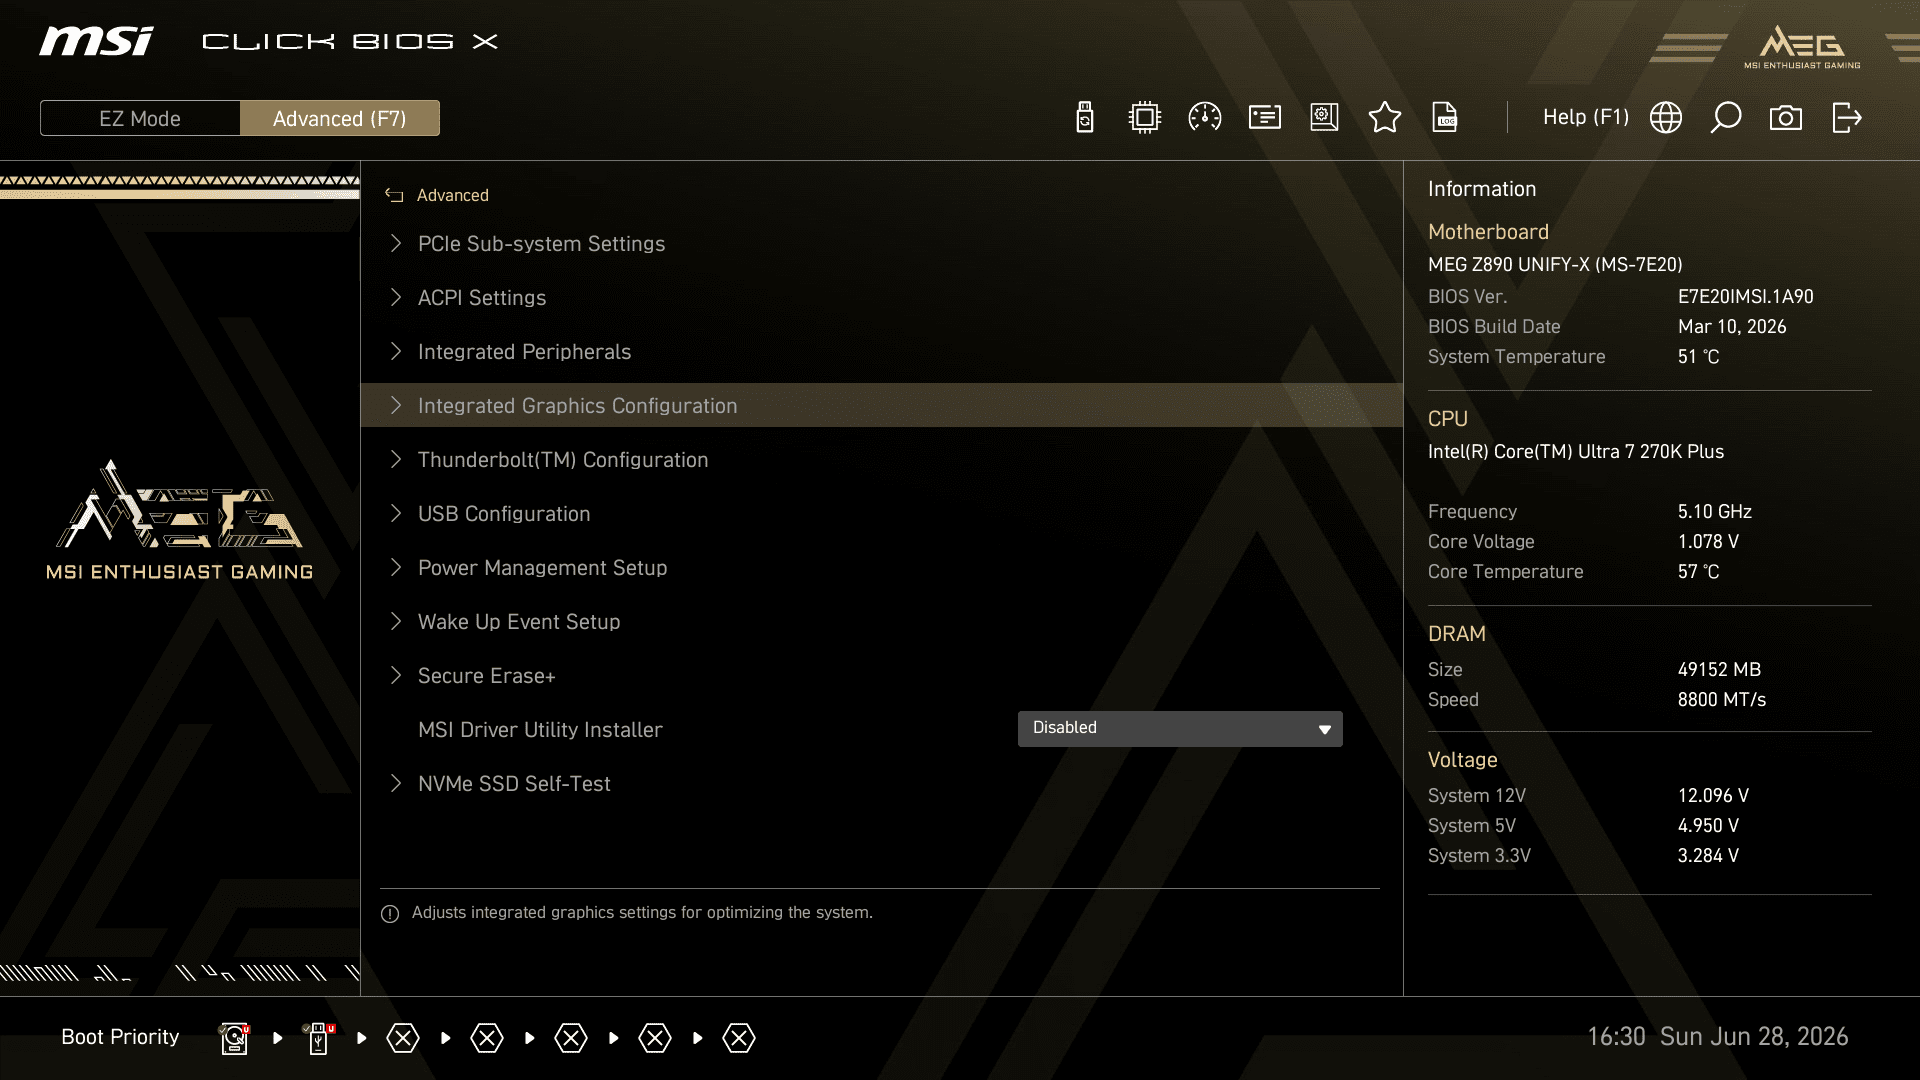Click the BIOS version E7E20IMSI.1A90

click(x=1746, y=297)
